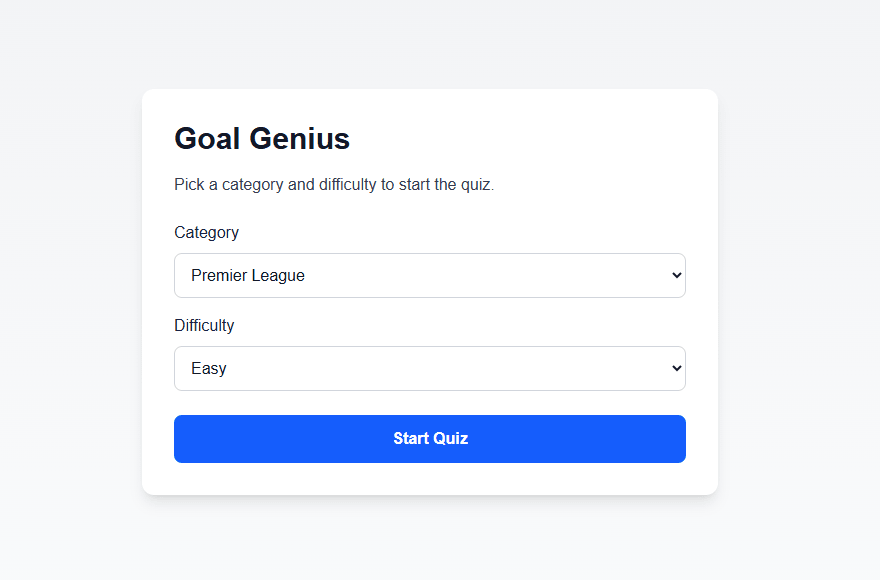Click the Easy selected value
Viewport: 880px width, 580px height.
click(209, 369)
